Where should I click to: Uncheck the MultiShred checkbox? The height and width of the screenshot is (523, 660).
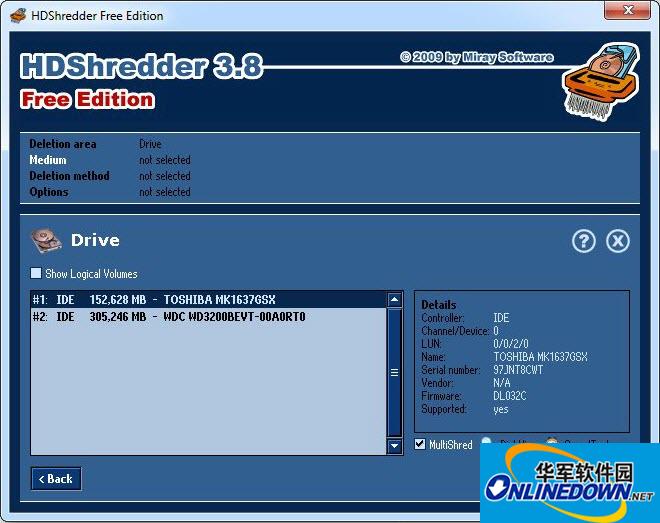pyautogui.click(x=420, y=444)
